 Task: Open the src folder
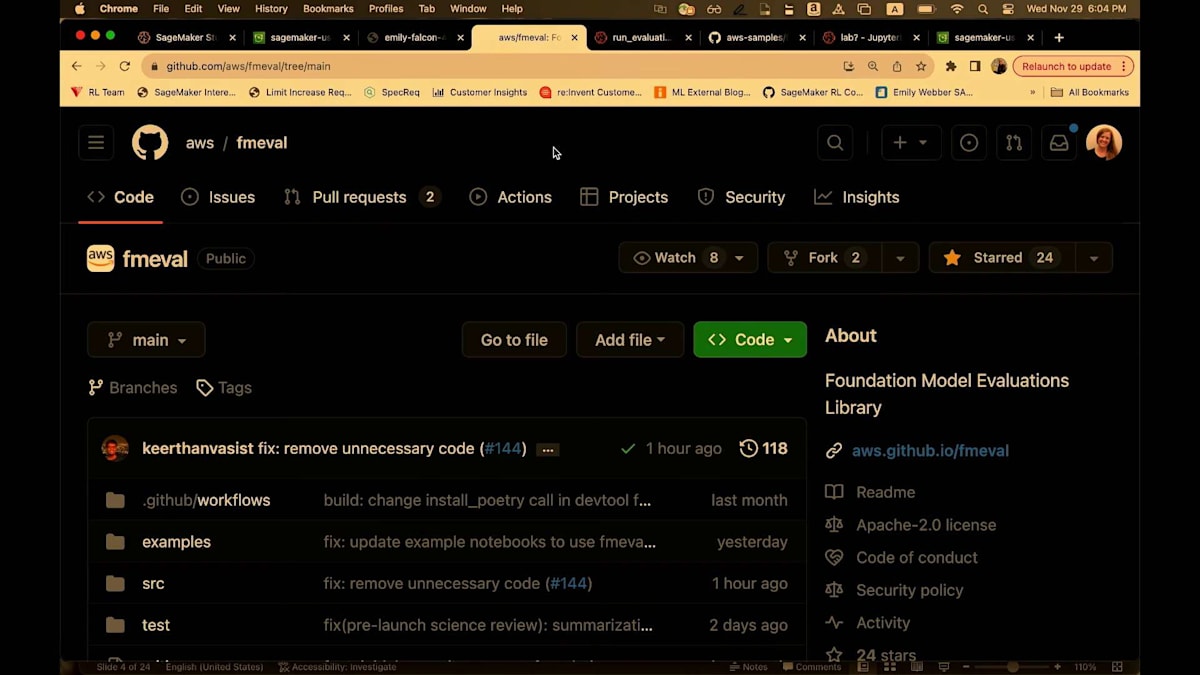click(153, 584)
